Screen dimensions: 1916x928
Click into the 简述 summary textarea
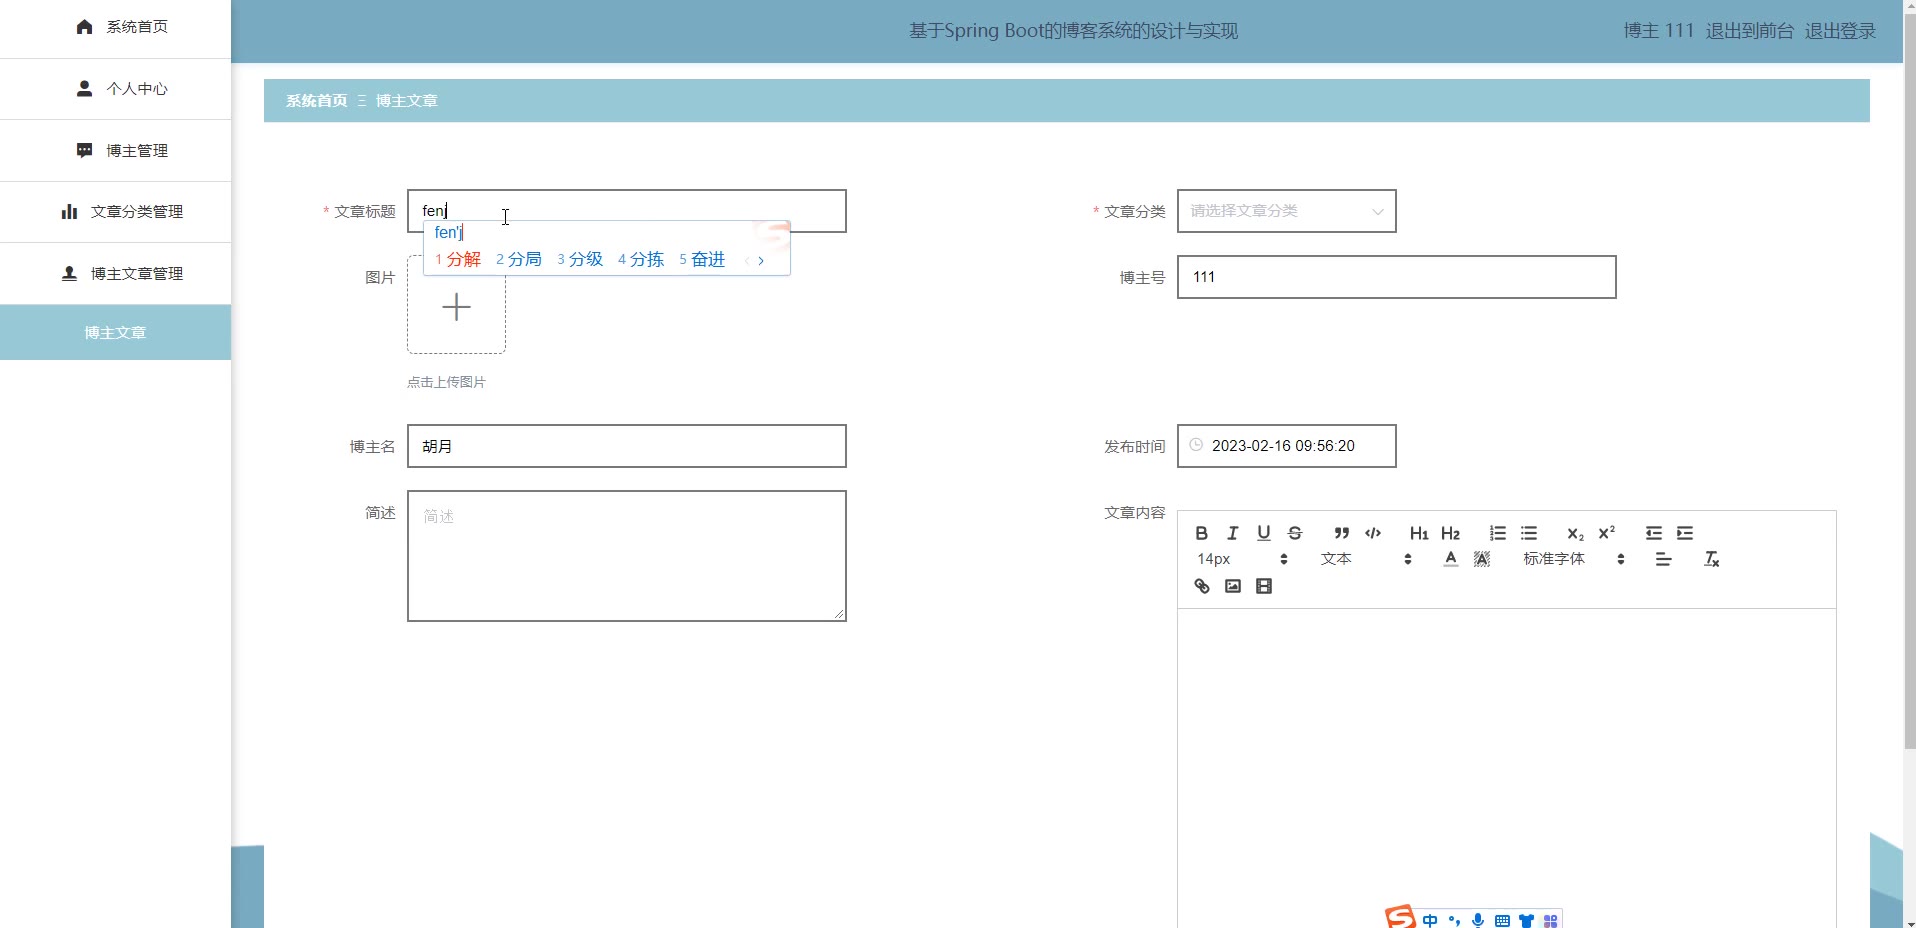tap(627, 556)
